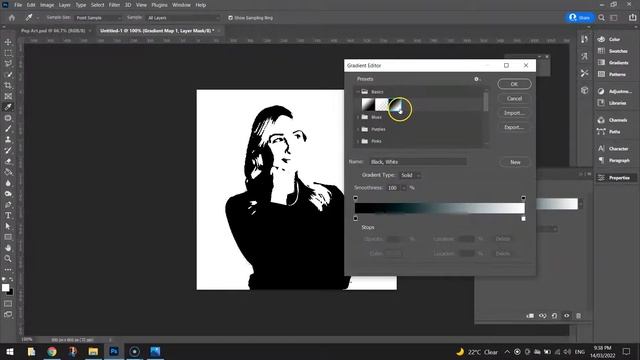
Task: Click the New gradient button
Action: [x=515, y=162]
